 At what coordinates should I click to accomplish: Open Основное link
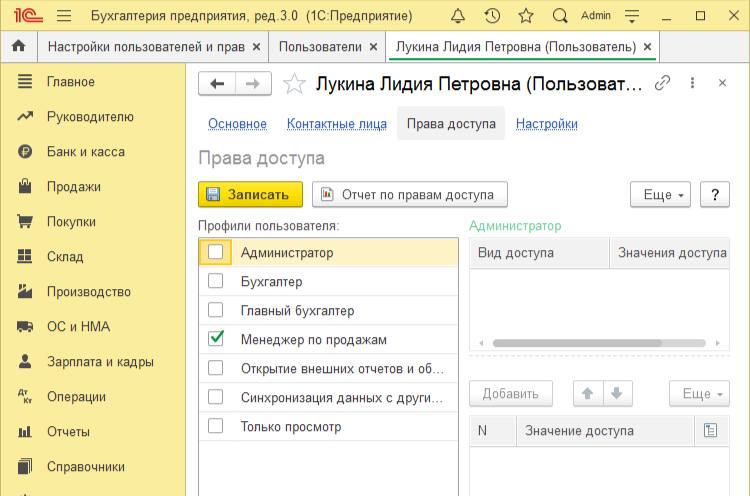237,124
